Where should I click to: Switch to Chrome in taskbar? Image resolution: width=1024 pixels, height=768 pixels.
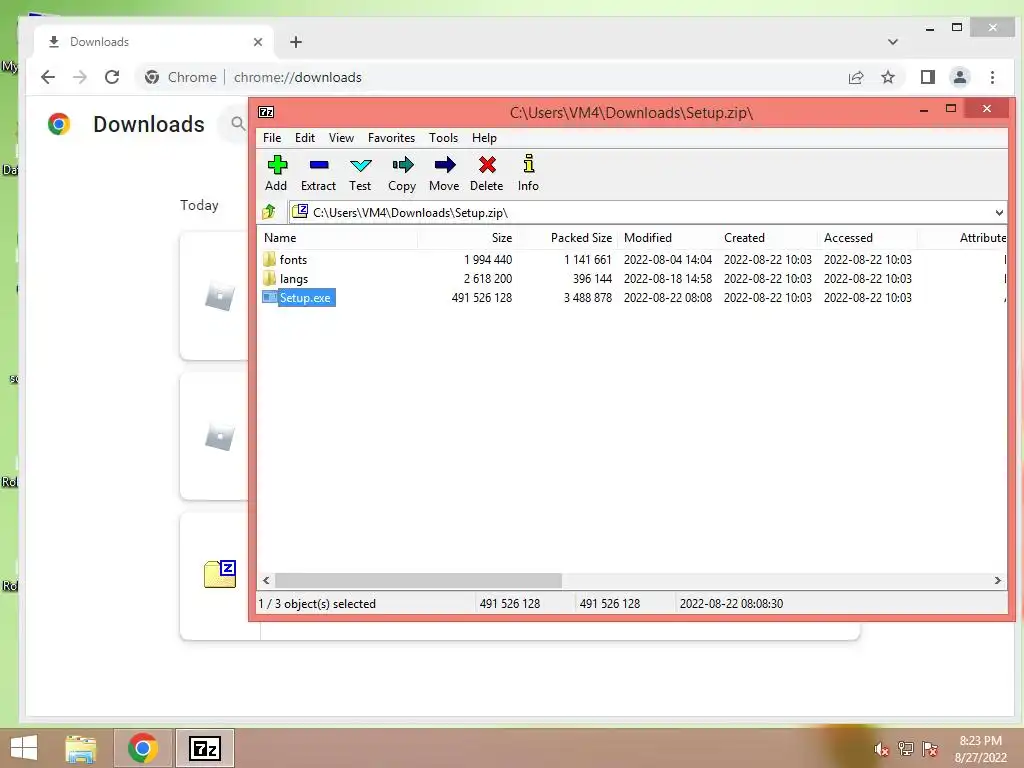143,748
